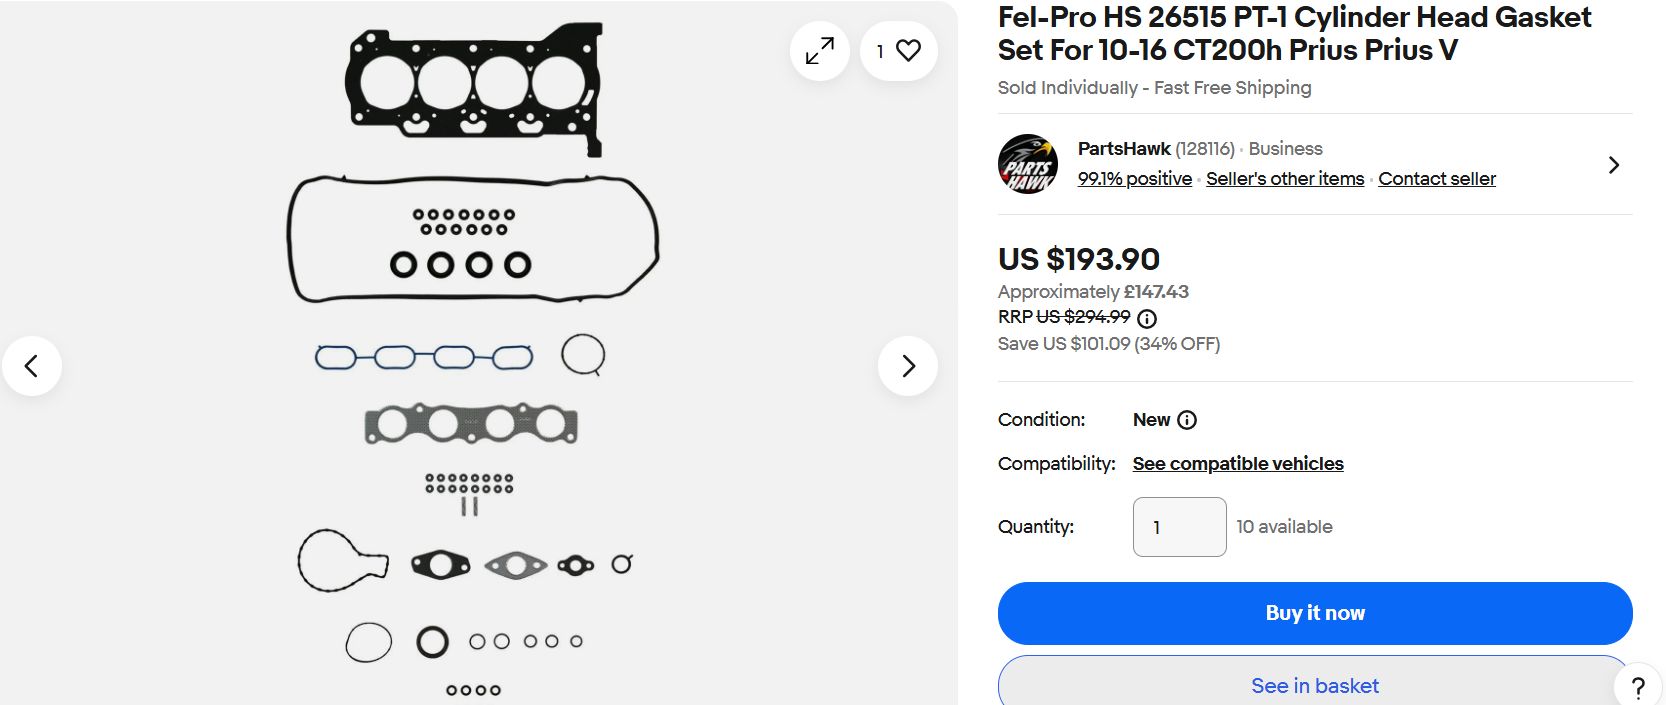Open See compatible vehicles link
1666x705 pixels.
coord(1237,464)
